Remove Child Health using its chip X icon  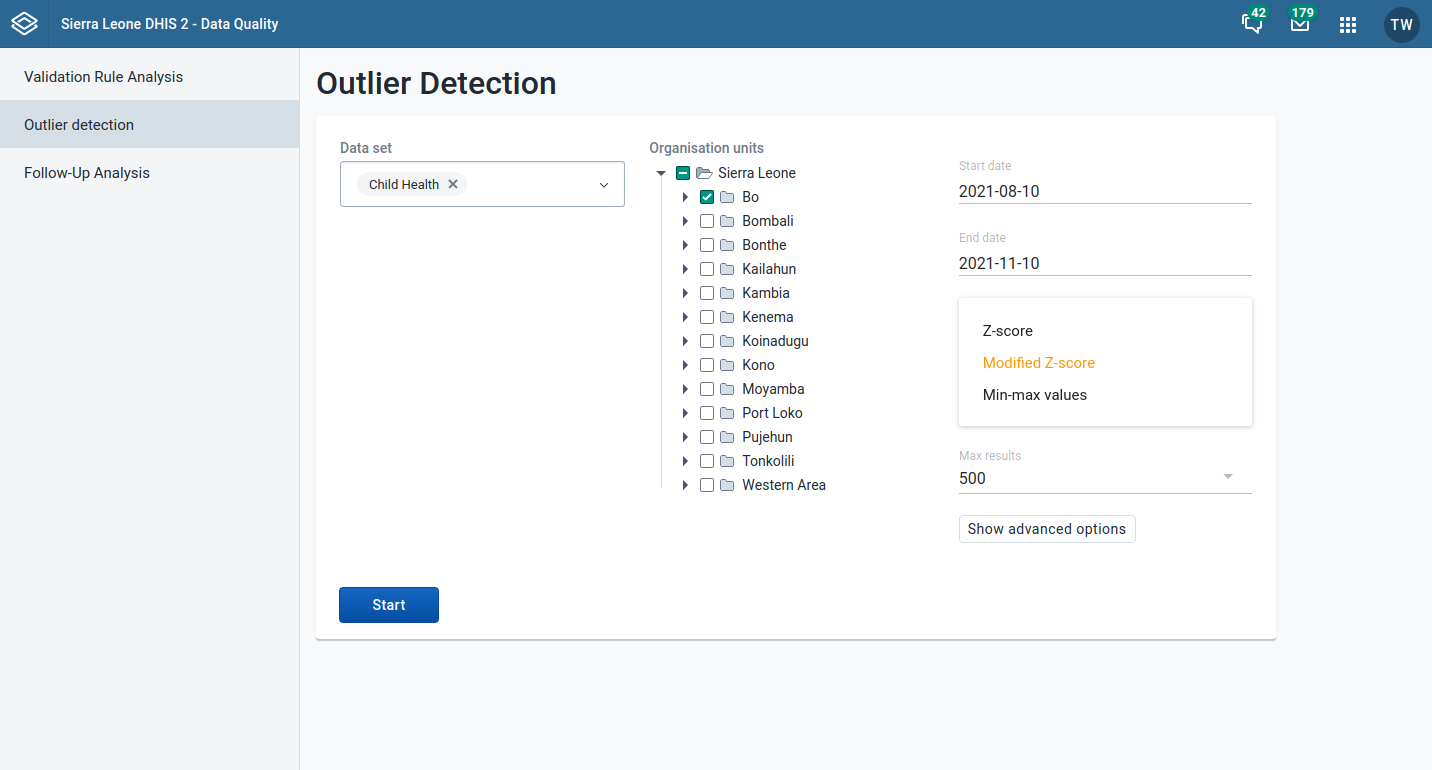tap(452, 184)
